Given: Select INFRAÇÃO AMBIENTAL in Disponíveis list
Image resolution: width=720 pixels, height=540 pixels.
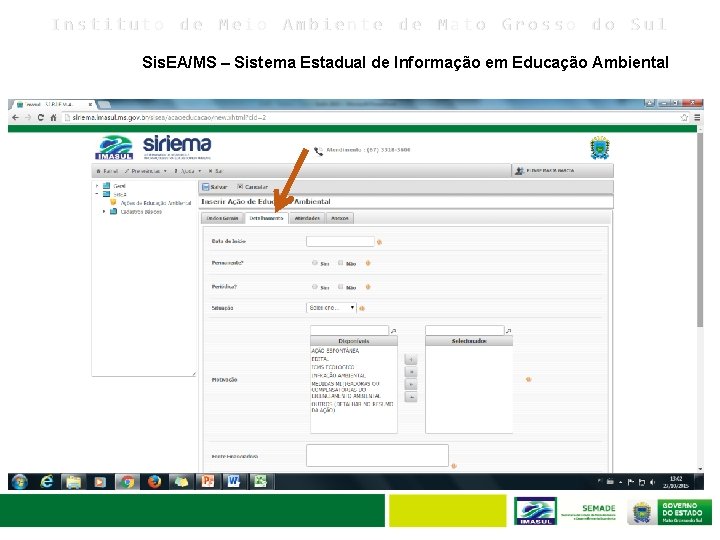Looking at the screenshot, I should click(x=338, y=376).
